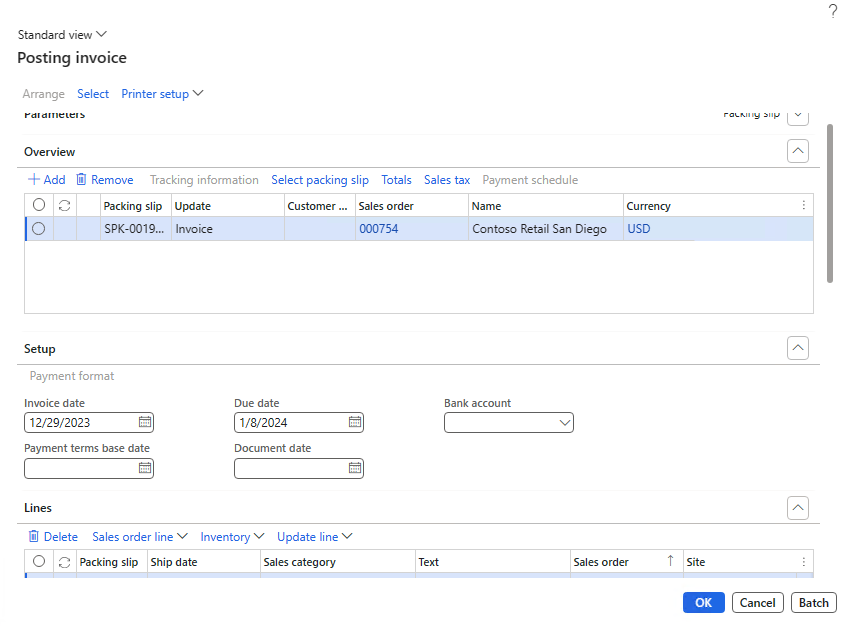Screen dimensions: 848x626
Task: Open the Standard view dropdown
Action: click(62, 35)
